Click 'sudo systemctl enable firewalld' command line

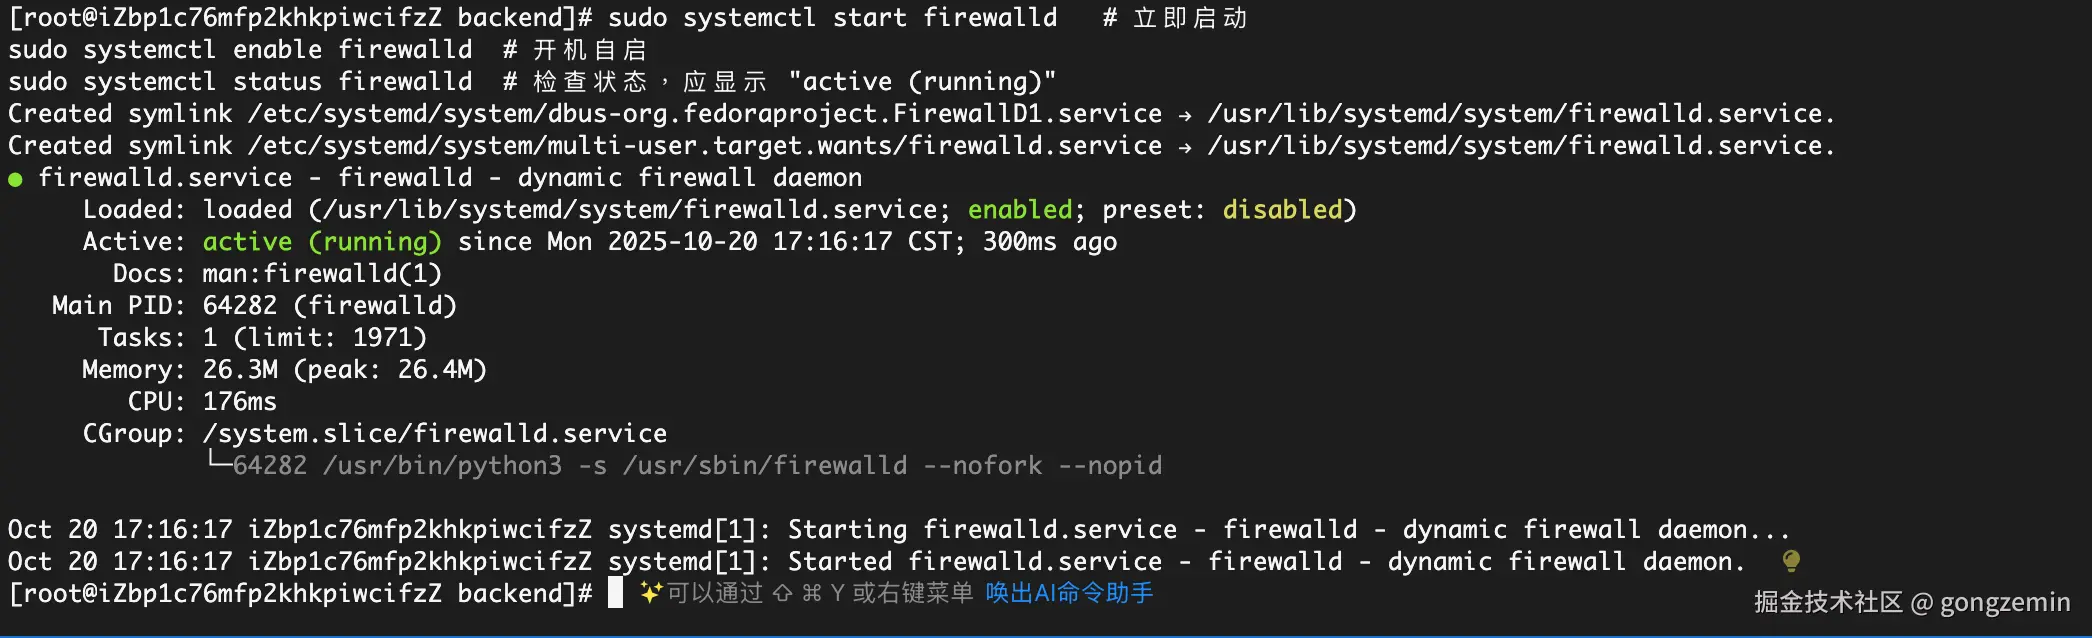[240, 50]
